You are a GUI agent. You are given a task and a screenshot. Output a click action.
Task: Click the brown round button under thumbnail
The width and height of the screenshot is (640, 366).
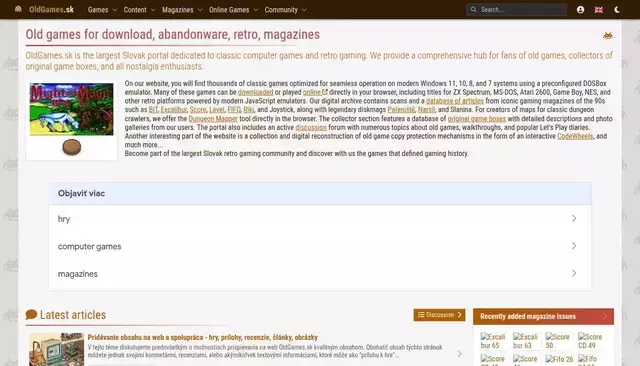[x=71, y=147]
